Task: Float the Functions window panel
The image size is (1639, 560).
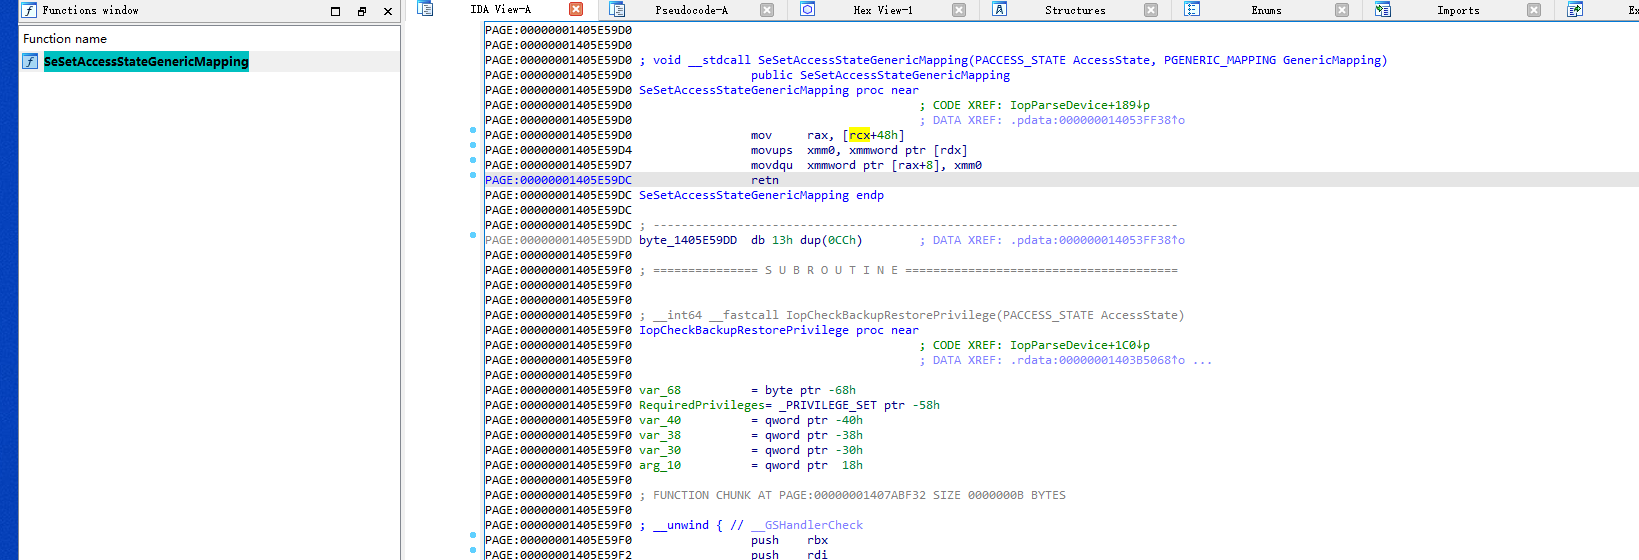Action: [x=362, y=11]
